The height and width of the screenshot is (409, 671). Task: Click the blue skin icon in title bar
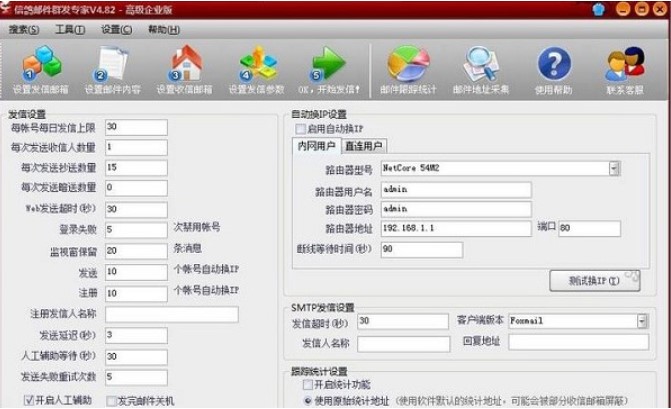[x=599, y=9]
